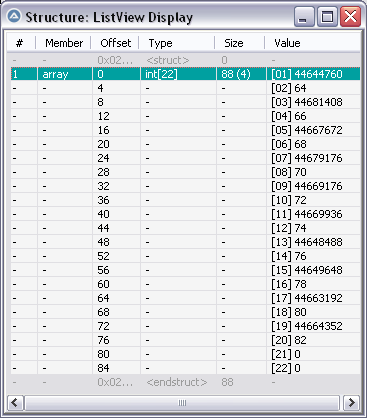Sort by the Type column header
This screenshot has height=418, width=367.
tap(176, 43)
